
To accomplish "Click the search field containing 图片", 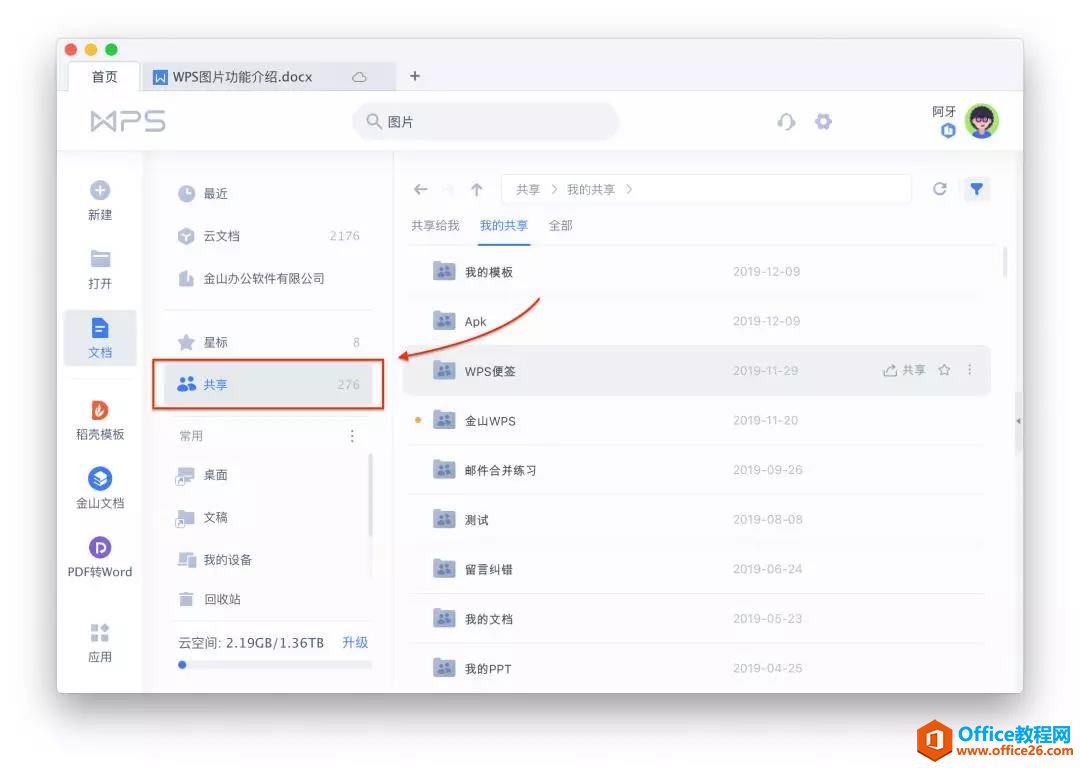I will point(486,122).
